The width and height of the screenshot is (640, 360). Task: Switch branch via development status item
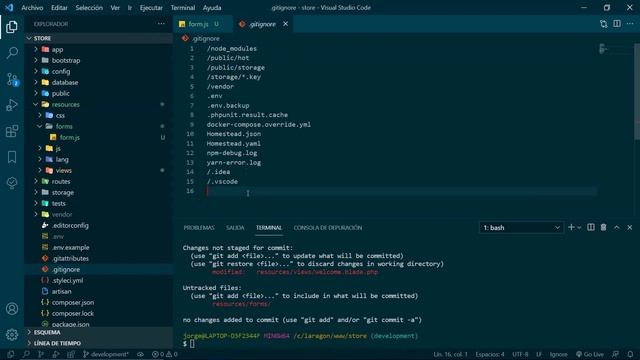tap(106, 354)
